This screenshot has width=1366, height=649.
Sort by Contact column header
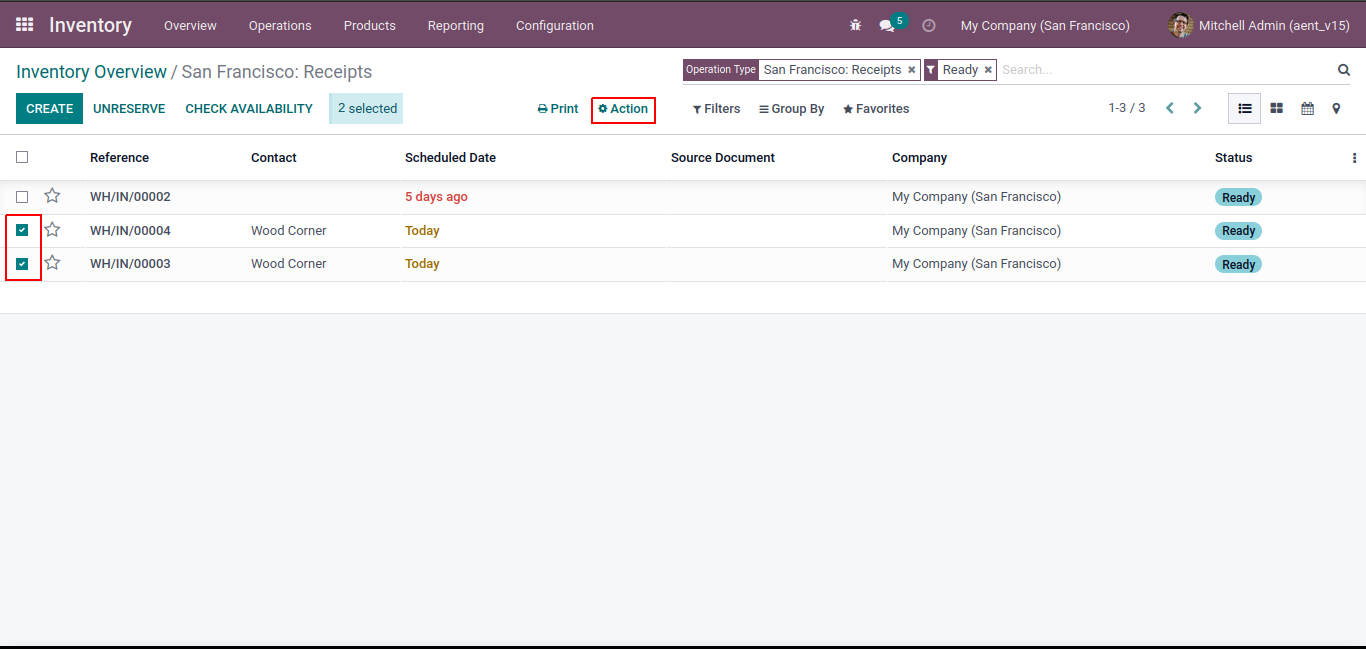click(x=274, y=158)
